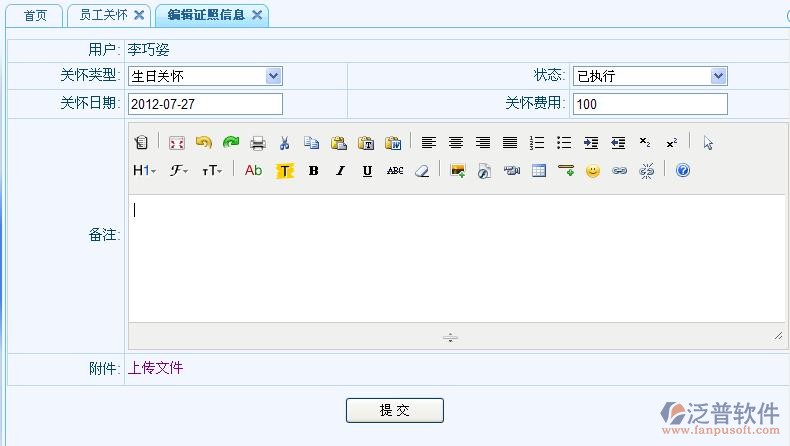Image resolution: width=790 pixels, height=446 pixels.
Task: Click the 关怀费用 input field
Action: (x=650, y=104)
